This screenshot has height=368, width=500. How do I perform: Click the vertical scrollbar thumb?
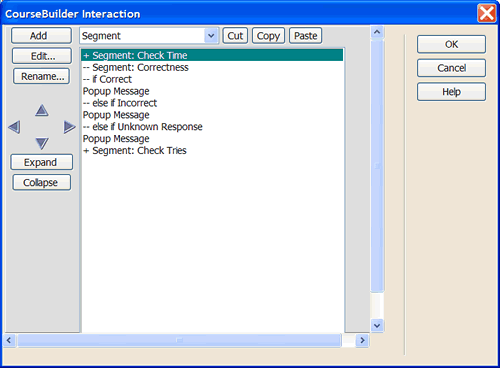(x=377, y=166)
